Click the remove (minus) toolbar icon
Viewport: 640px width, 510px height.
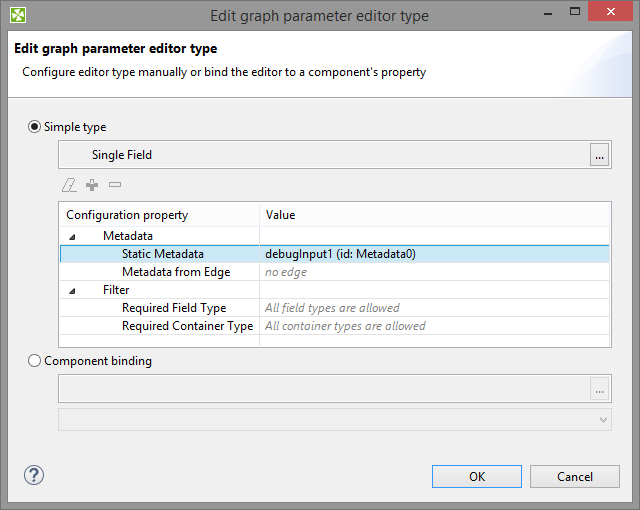115,185
